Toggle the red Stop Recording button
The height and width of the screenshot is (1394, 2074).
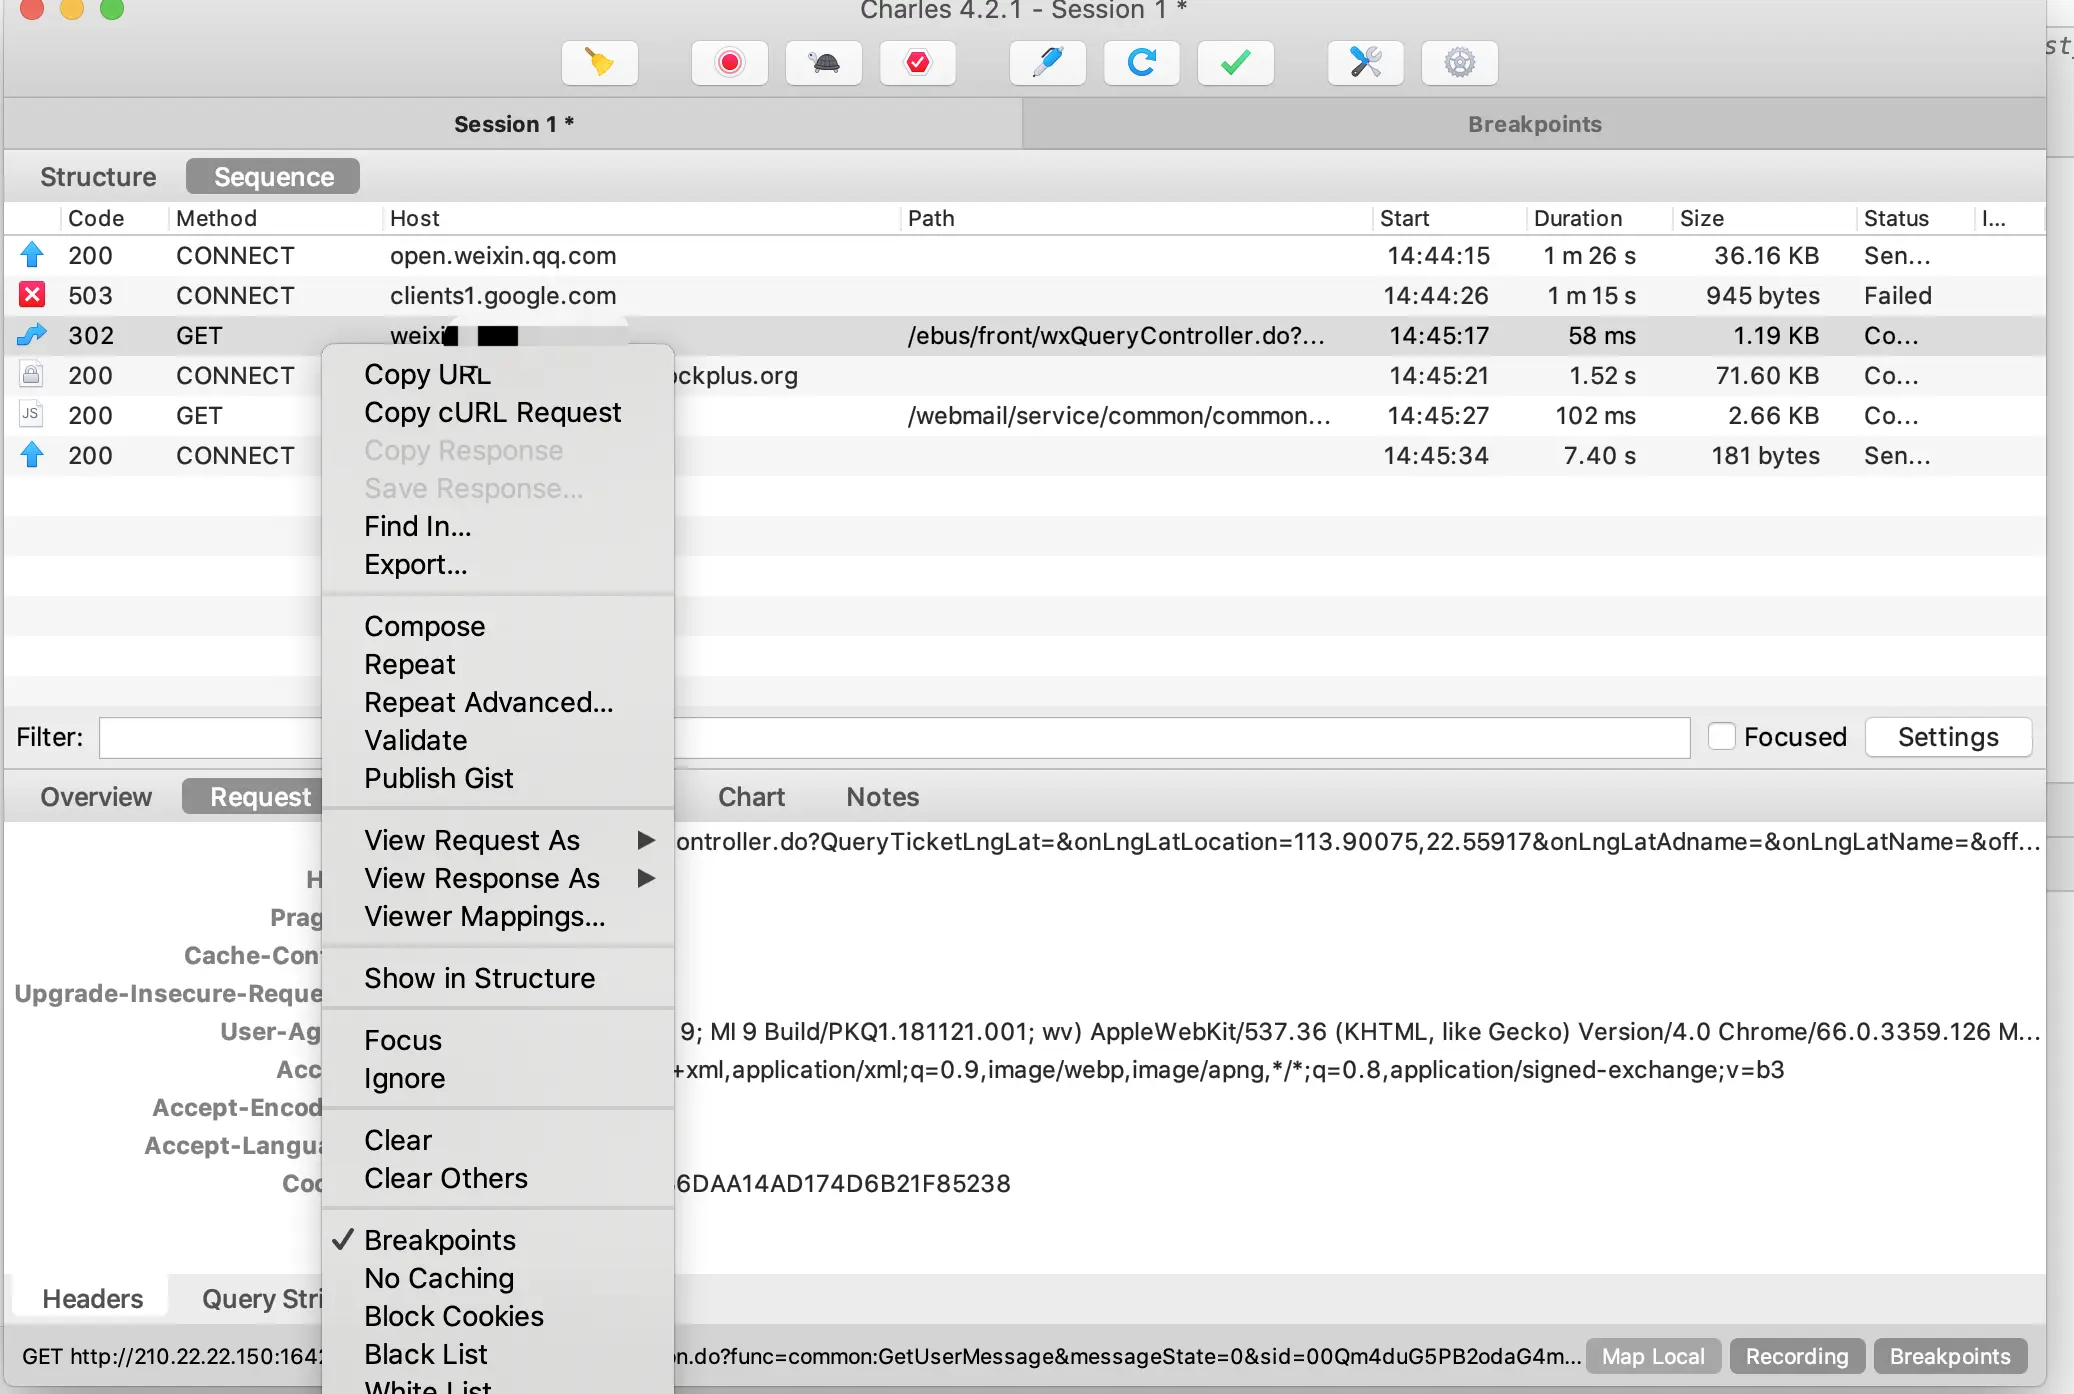coord(729,63)
